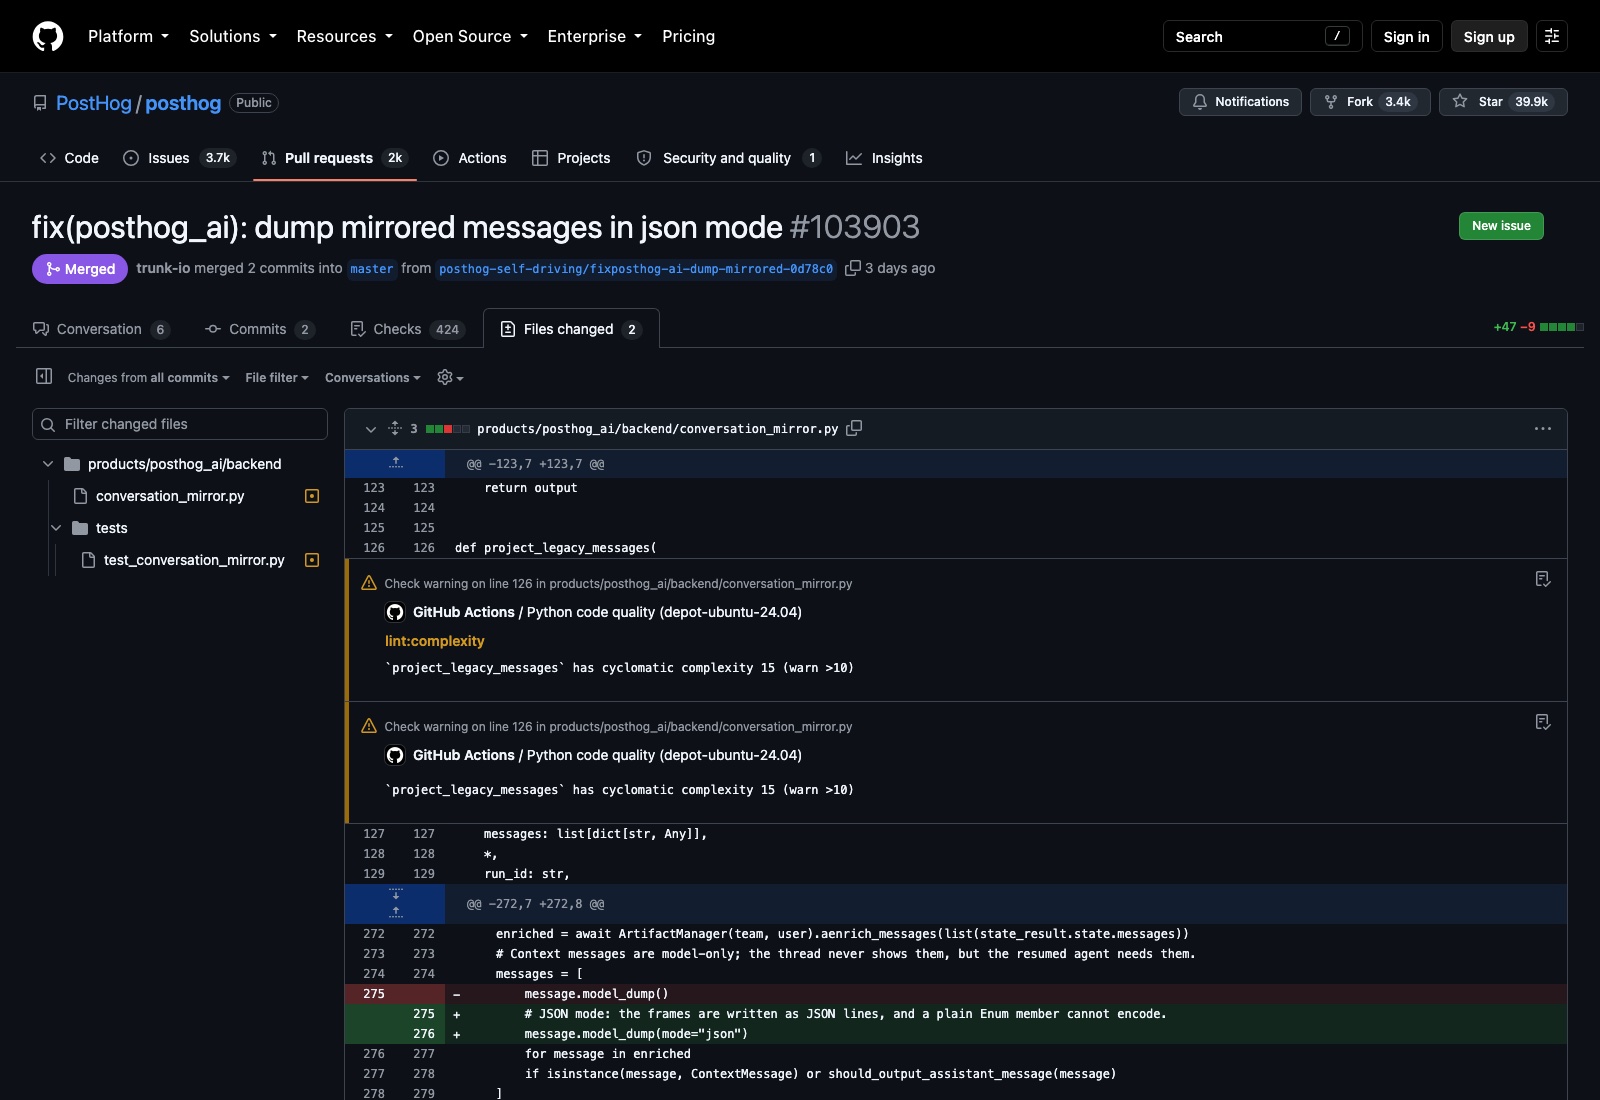Switch to the Checks tab
Screen dimensions: 1600x1100
[x=408, y=329]
